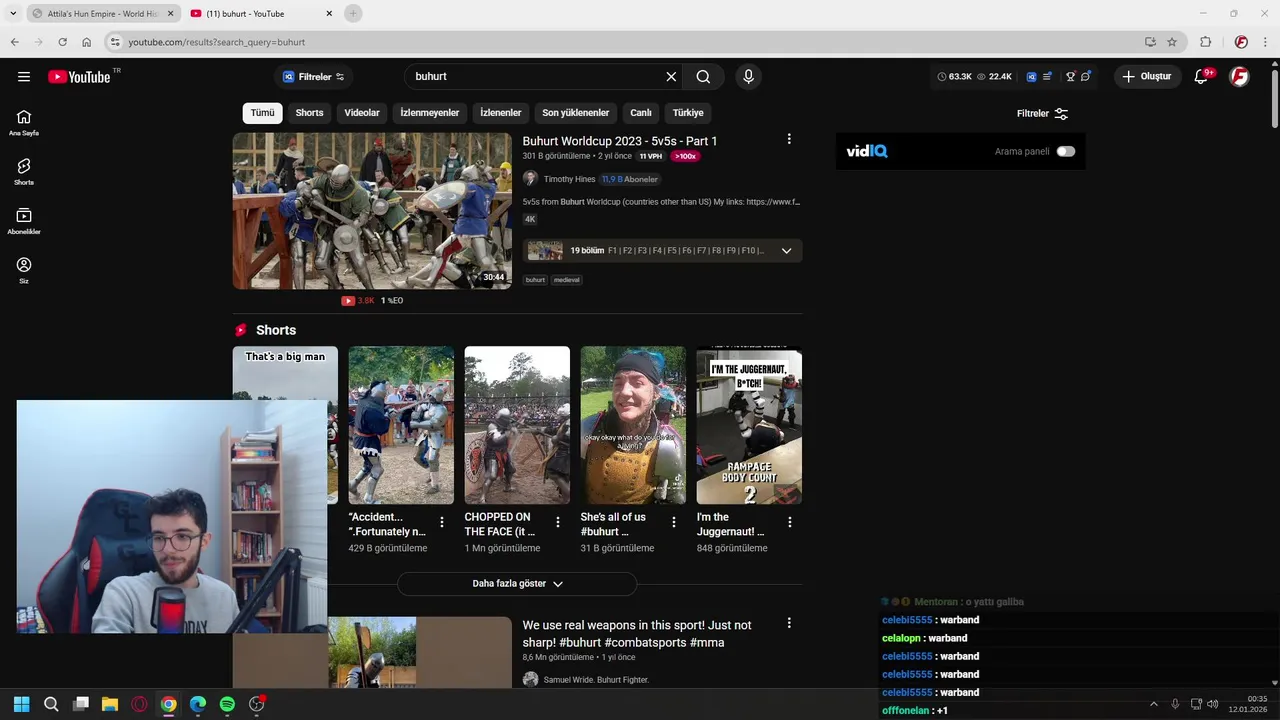Open the notifications bell
1280x720 pixels.
(x=1202, y=77)
